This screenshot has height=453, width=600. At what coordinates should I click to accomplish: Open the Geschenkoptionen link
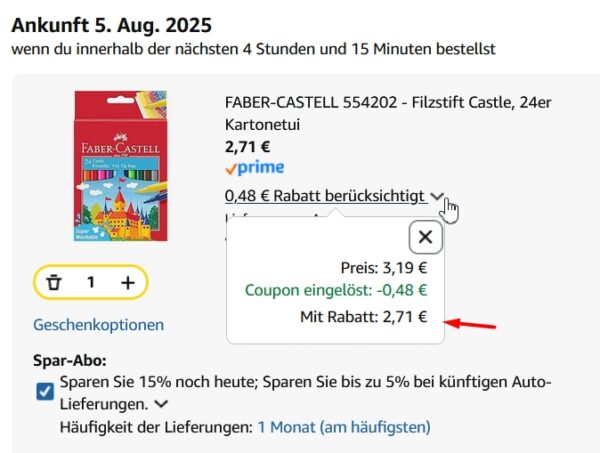coord(98,325)
